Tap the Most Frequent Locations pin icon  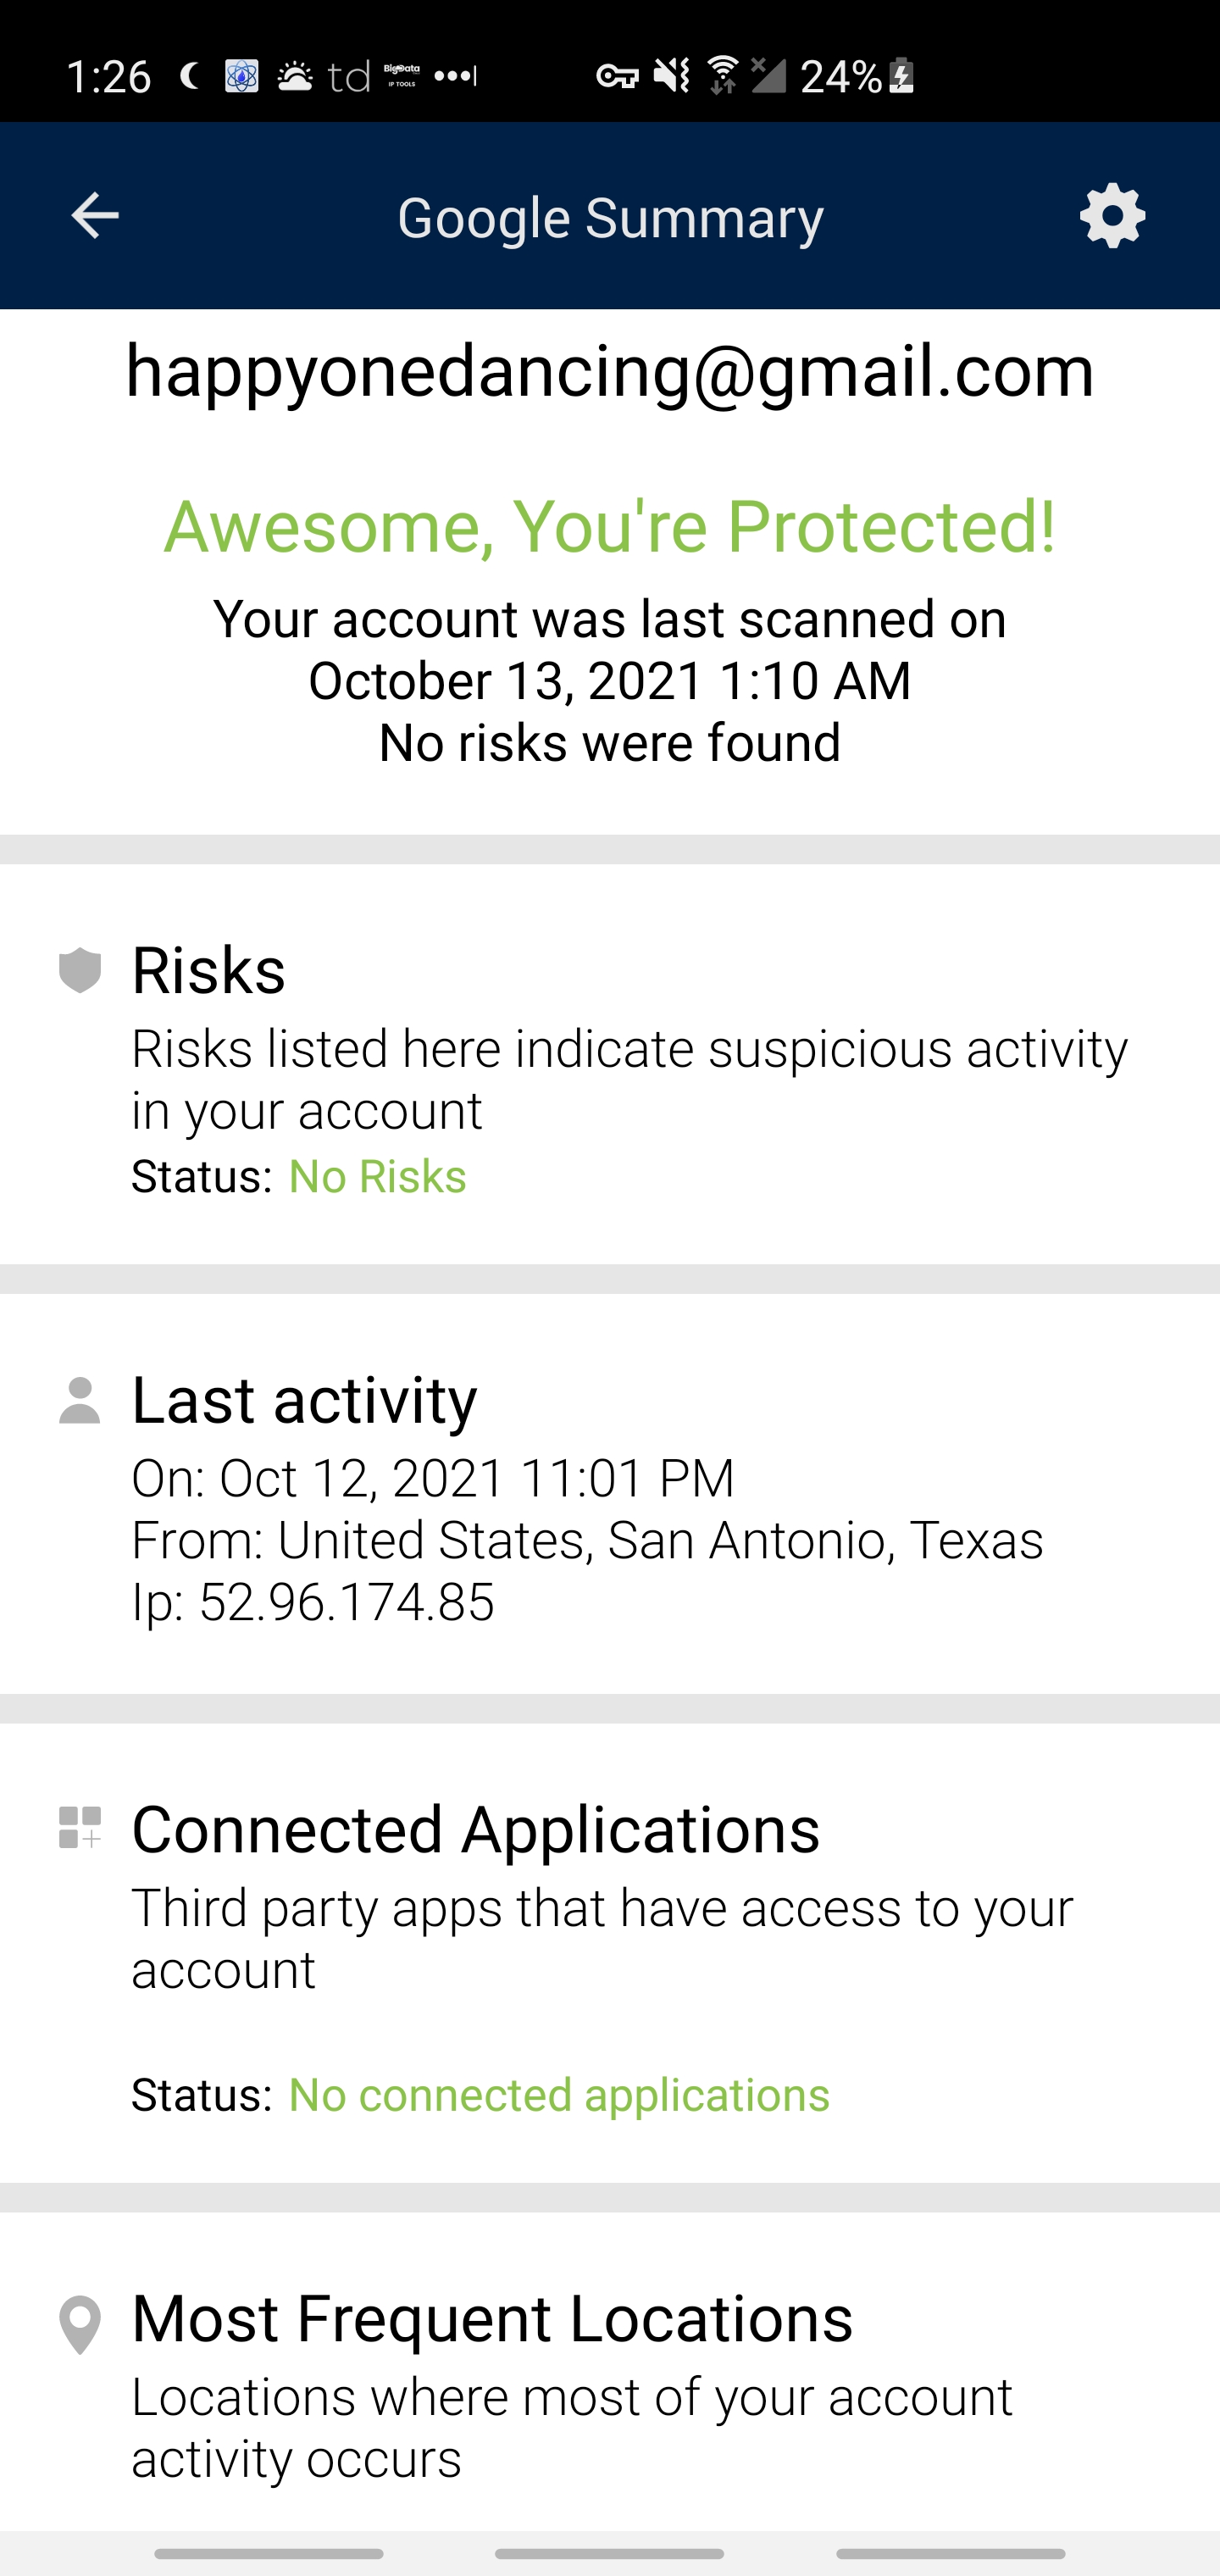click(80, 2324)
